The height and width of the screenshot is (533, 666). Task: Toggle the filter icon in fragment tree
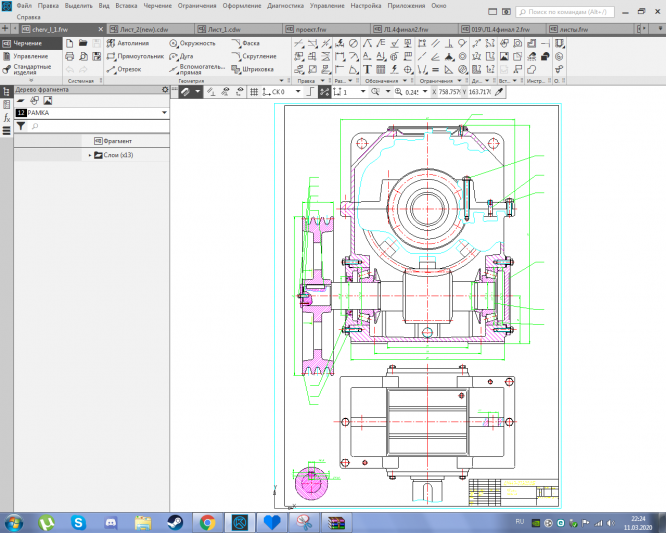point(20,127)
